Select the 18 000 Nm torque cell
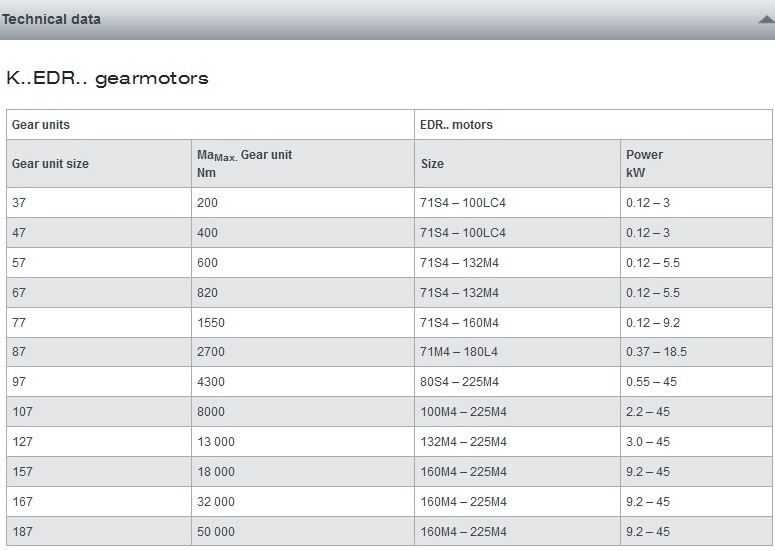 click(302, 471)
